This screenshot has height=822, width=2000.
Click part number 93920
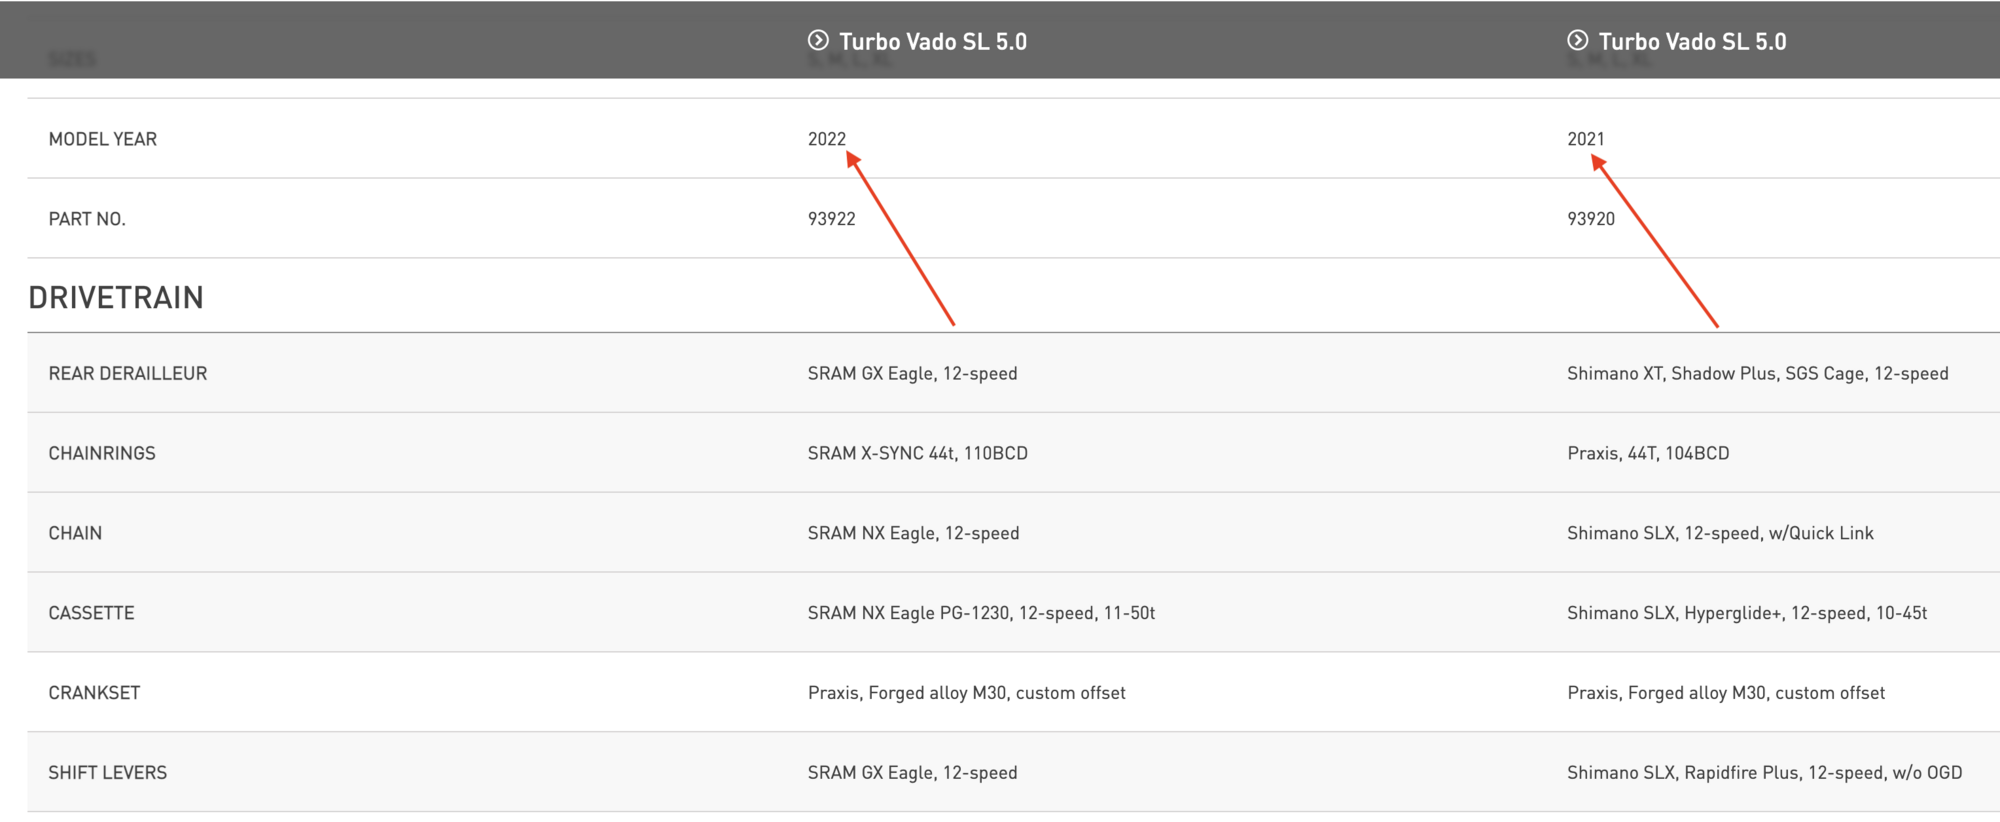pos(1590,219)
